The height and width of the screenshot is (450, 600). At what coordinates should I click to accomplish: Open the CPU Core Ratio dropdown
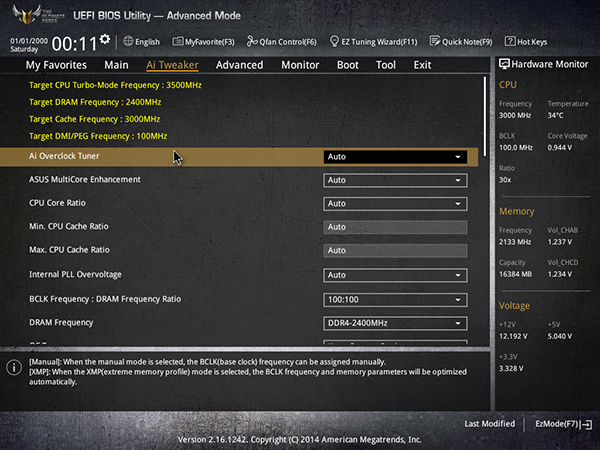[x=395, y=204]
